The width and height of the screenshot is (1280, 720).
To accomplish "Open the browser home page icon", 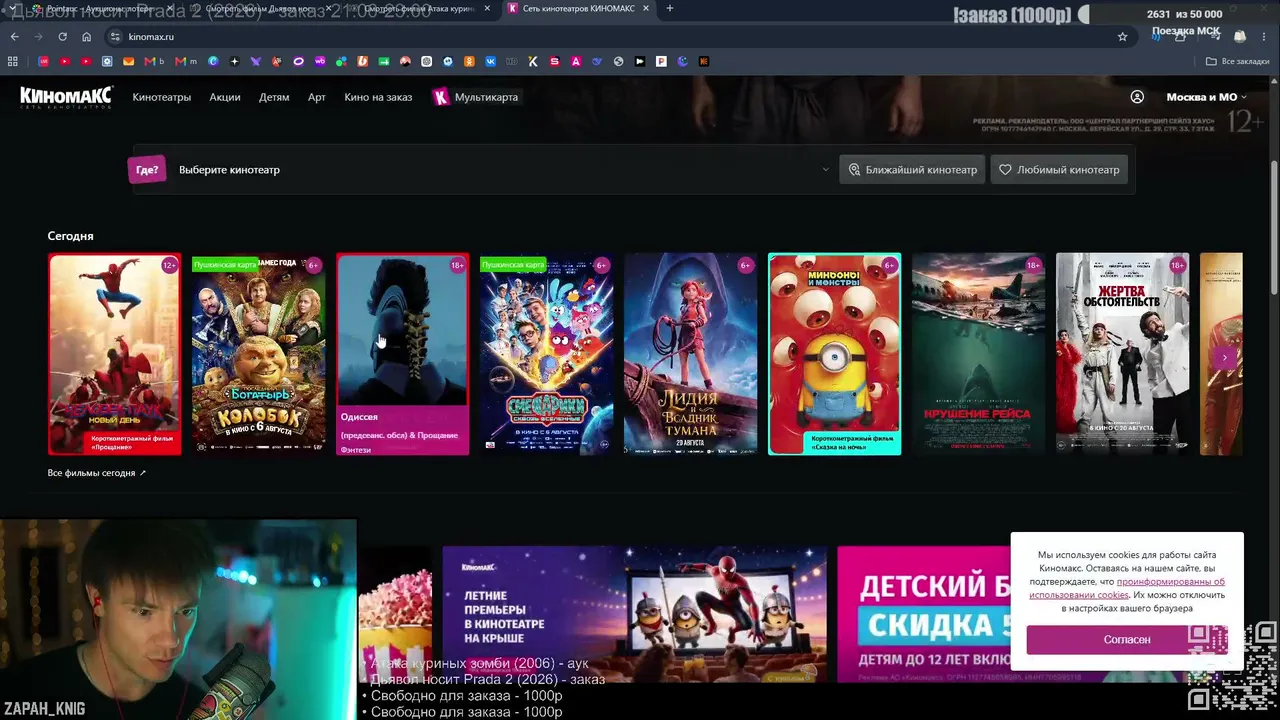I will pyautogui.click(x=87, y=37).
